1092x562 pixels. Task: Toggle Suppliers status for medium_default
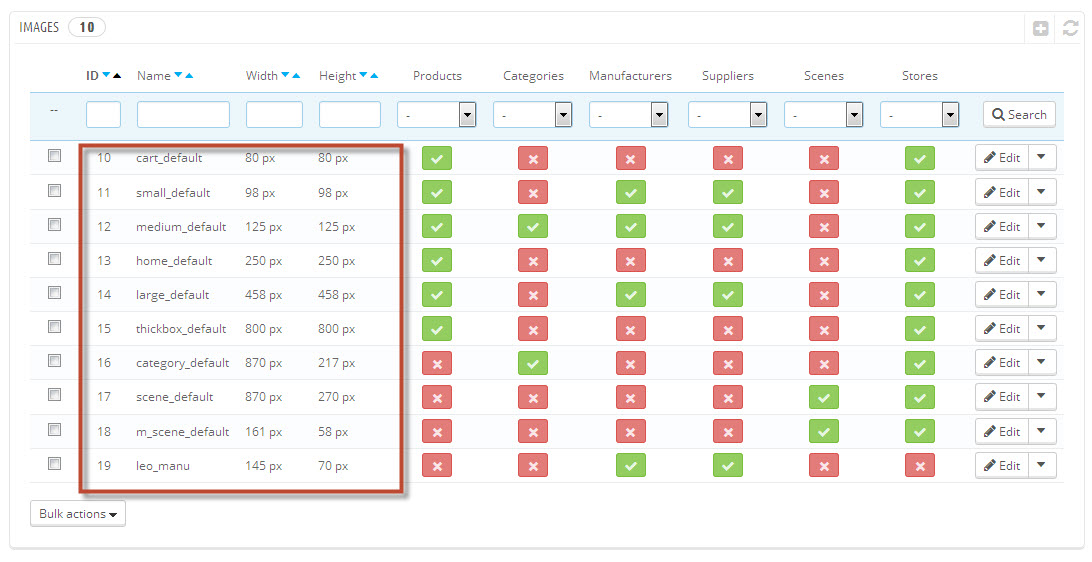[x=728, y=226]
